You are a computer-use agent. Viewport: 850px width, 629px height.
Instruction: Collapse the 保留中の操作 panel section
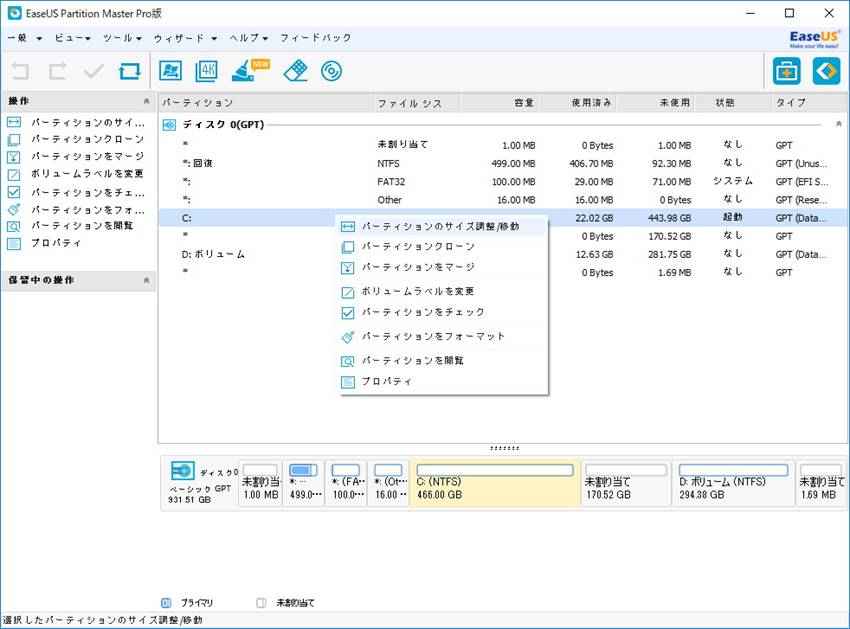click(146, 280)
